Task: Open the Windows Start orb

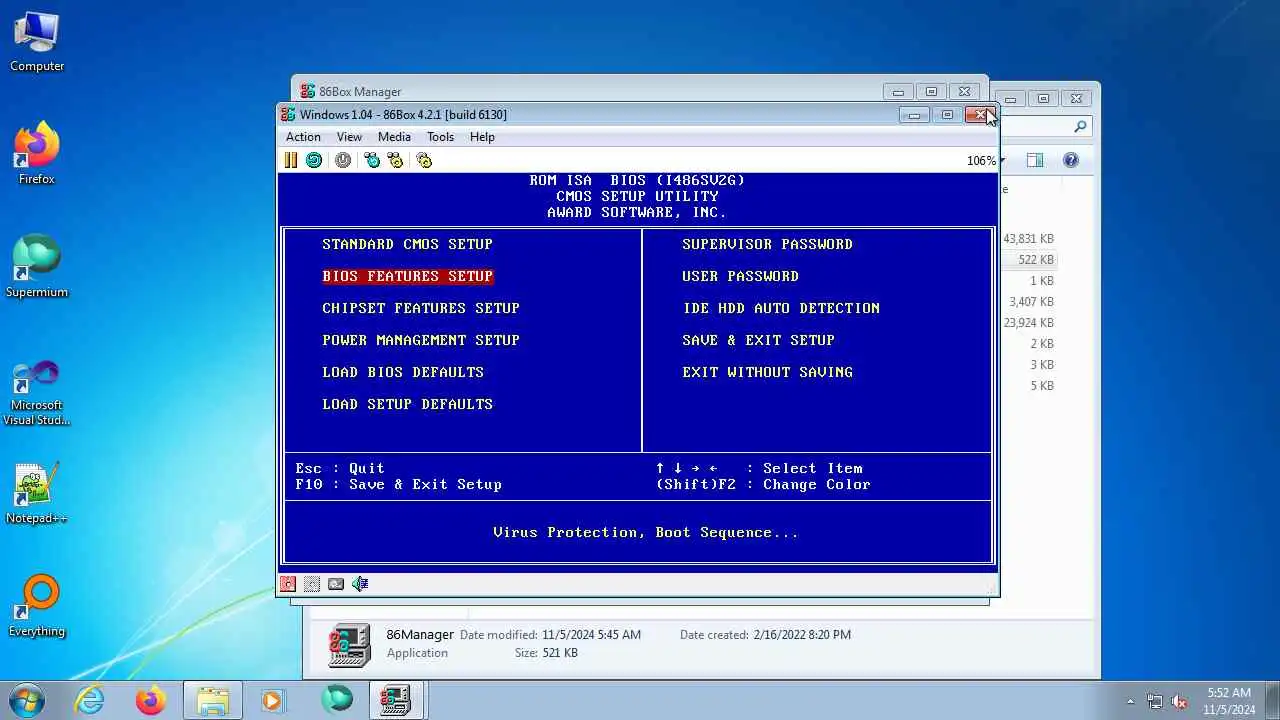Action: tap(26, 700)
